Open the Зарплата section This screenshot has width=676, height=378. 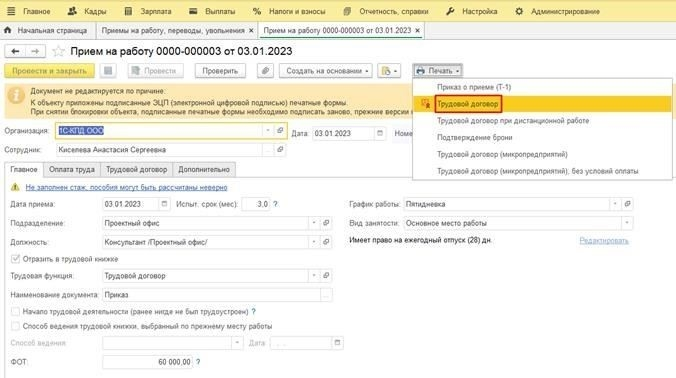pyautogui.click(x=148, y=11)
